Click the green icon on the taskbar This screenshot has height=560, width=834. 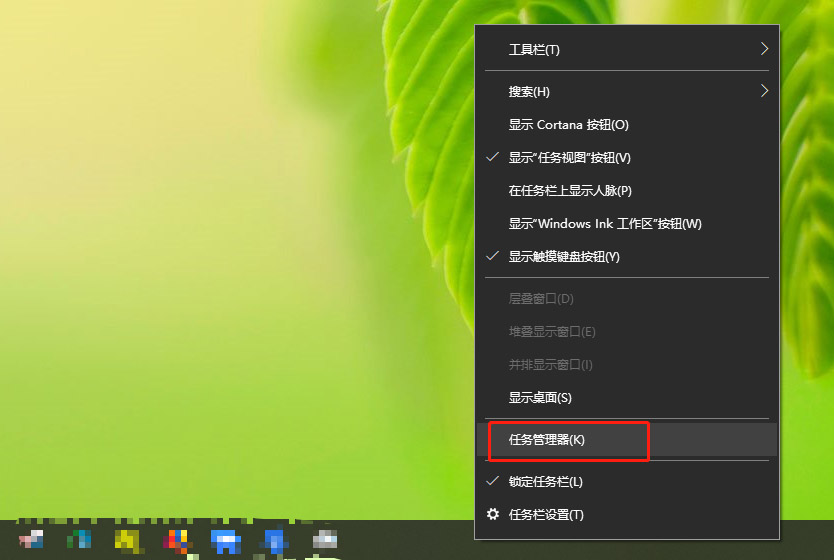(x=79, y=541)
